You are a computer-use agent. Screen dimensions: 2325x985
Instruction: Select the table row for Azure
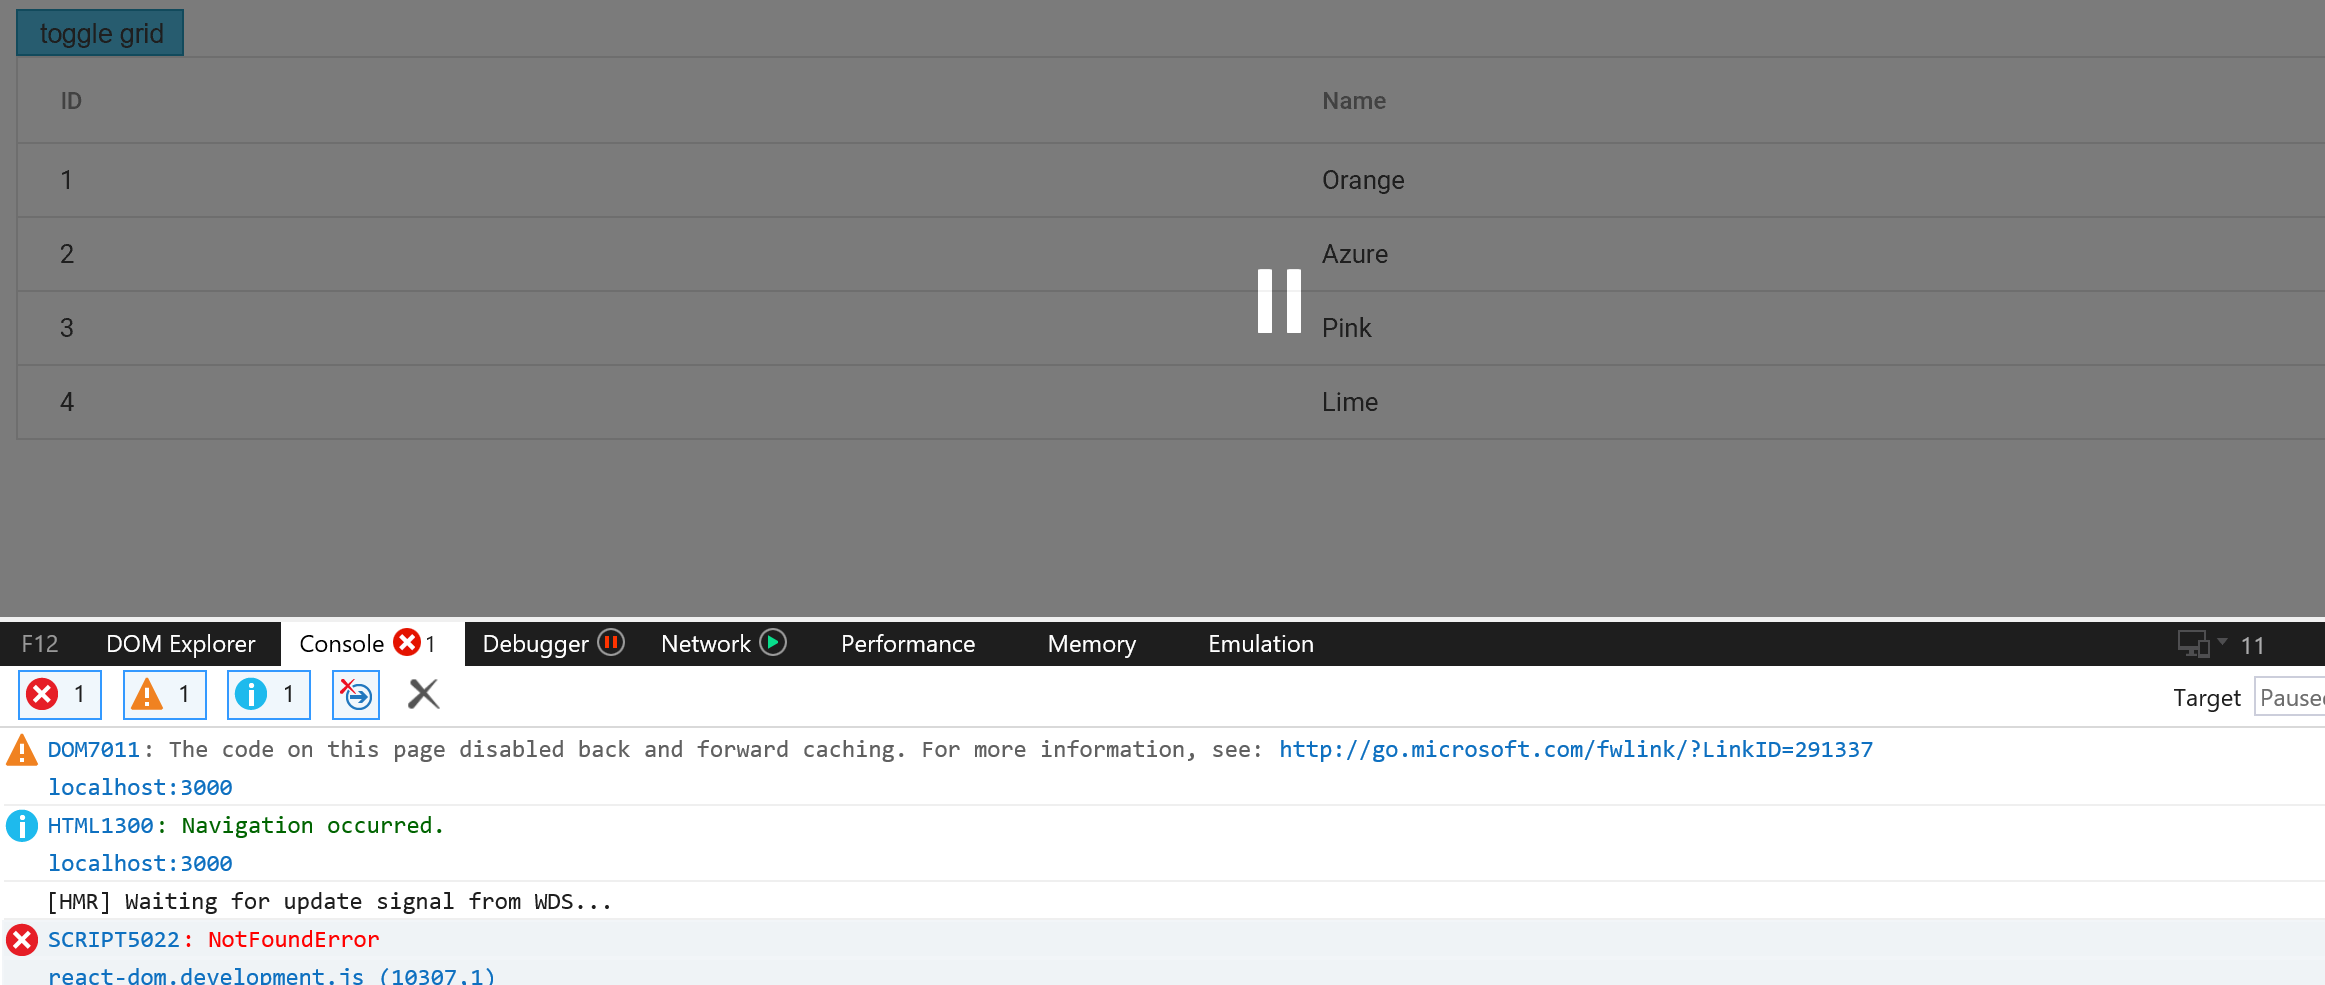click(x=1354, y=254)
